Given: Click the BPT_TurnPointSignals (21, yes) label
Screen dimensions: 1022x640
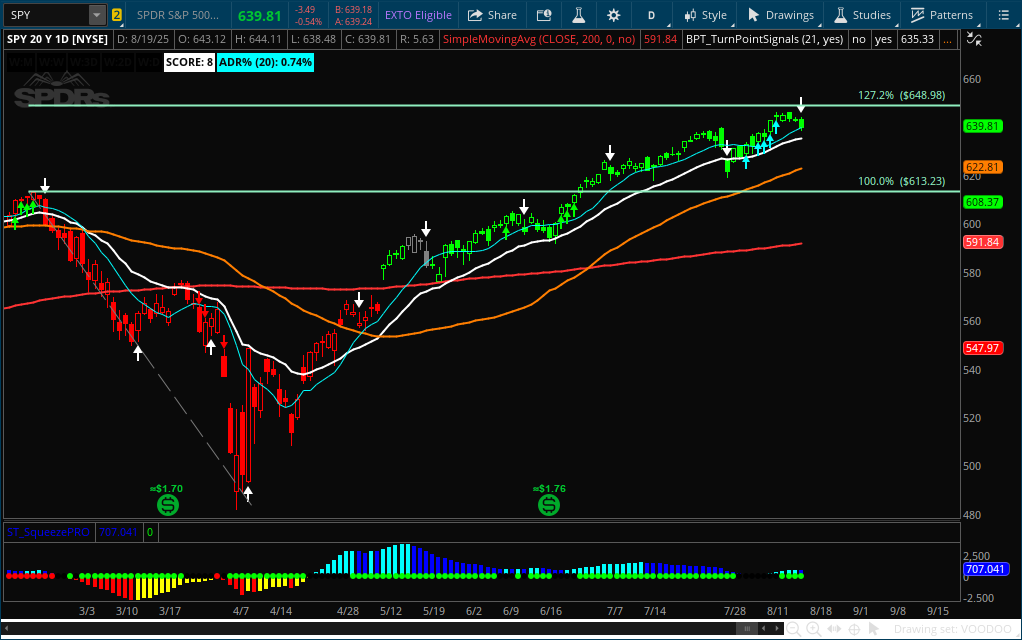Looking at the screenshot, I should point(764,39).
